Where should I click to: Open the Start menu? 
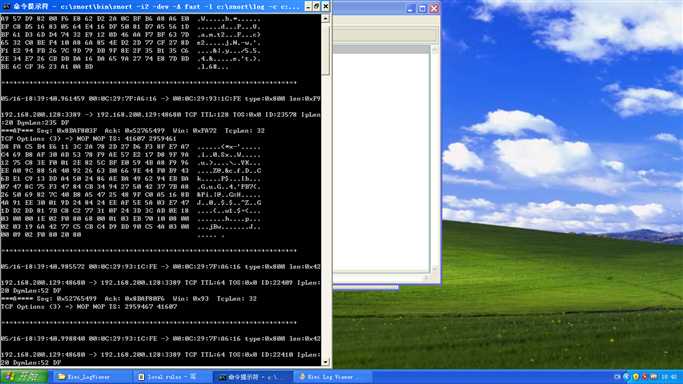(x=24, y=377)
